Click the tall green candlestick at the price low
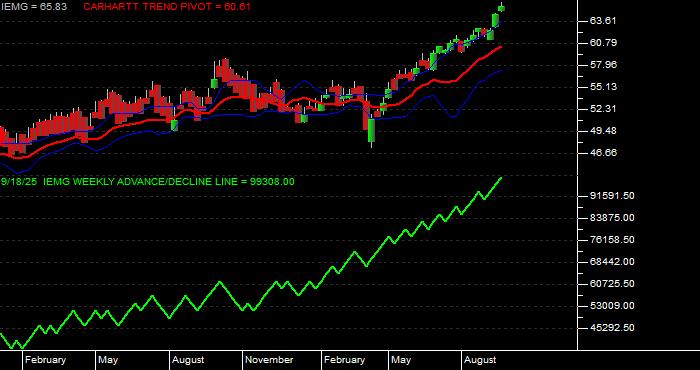 point(371,130)
